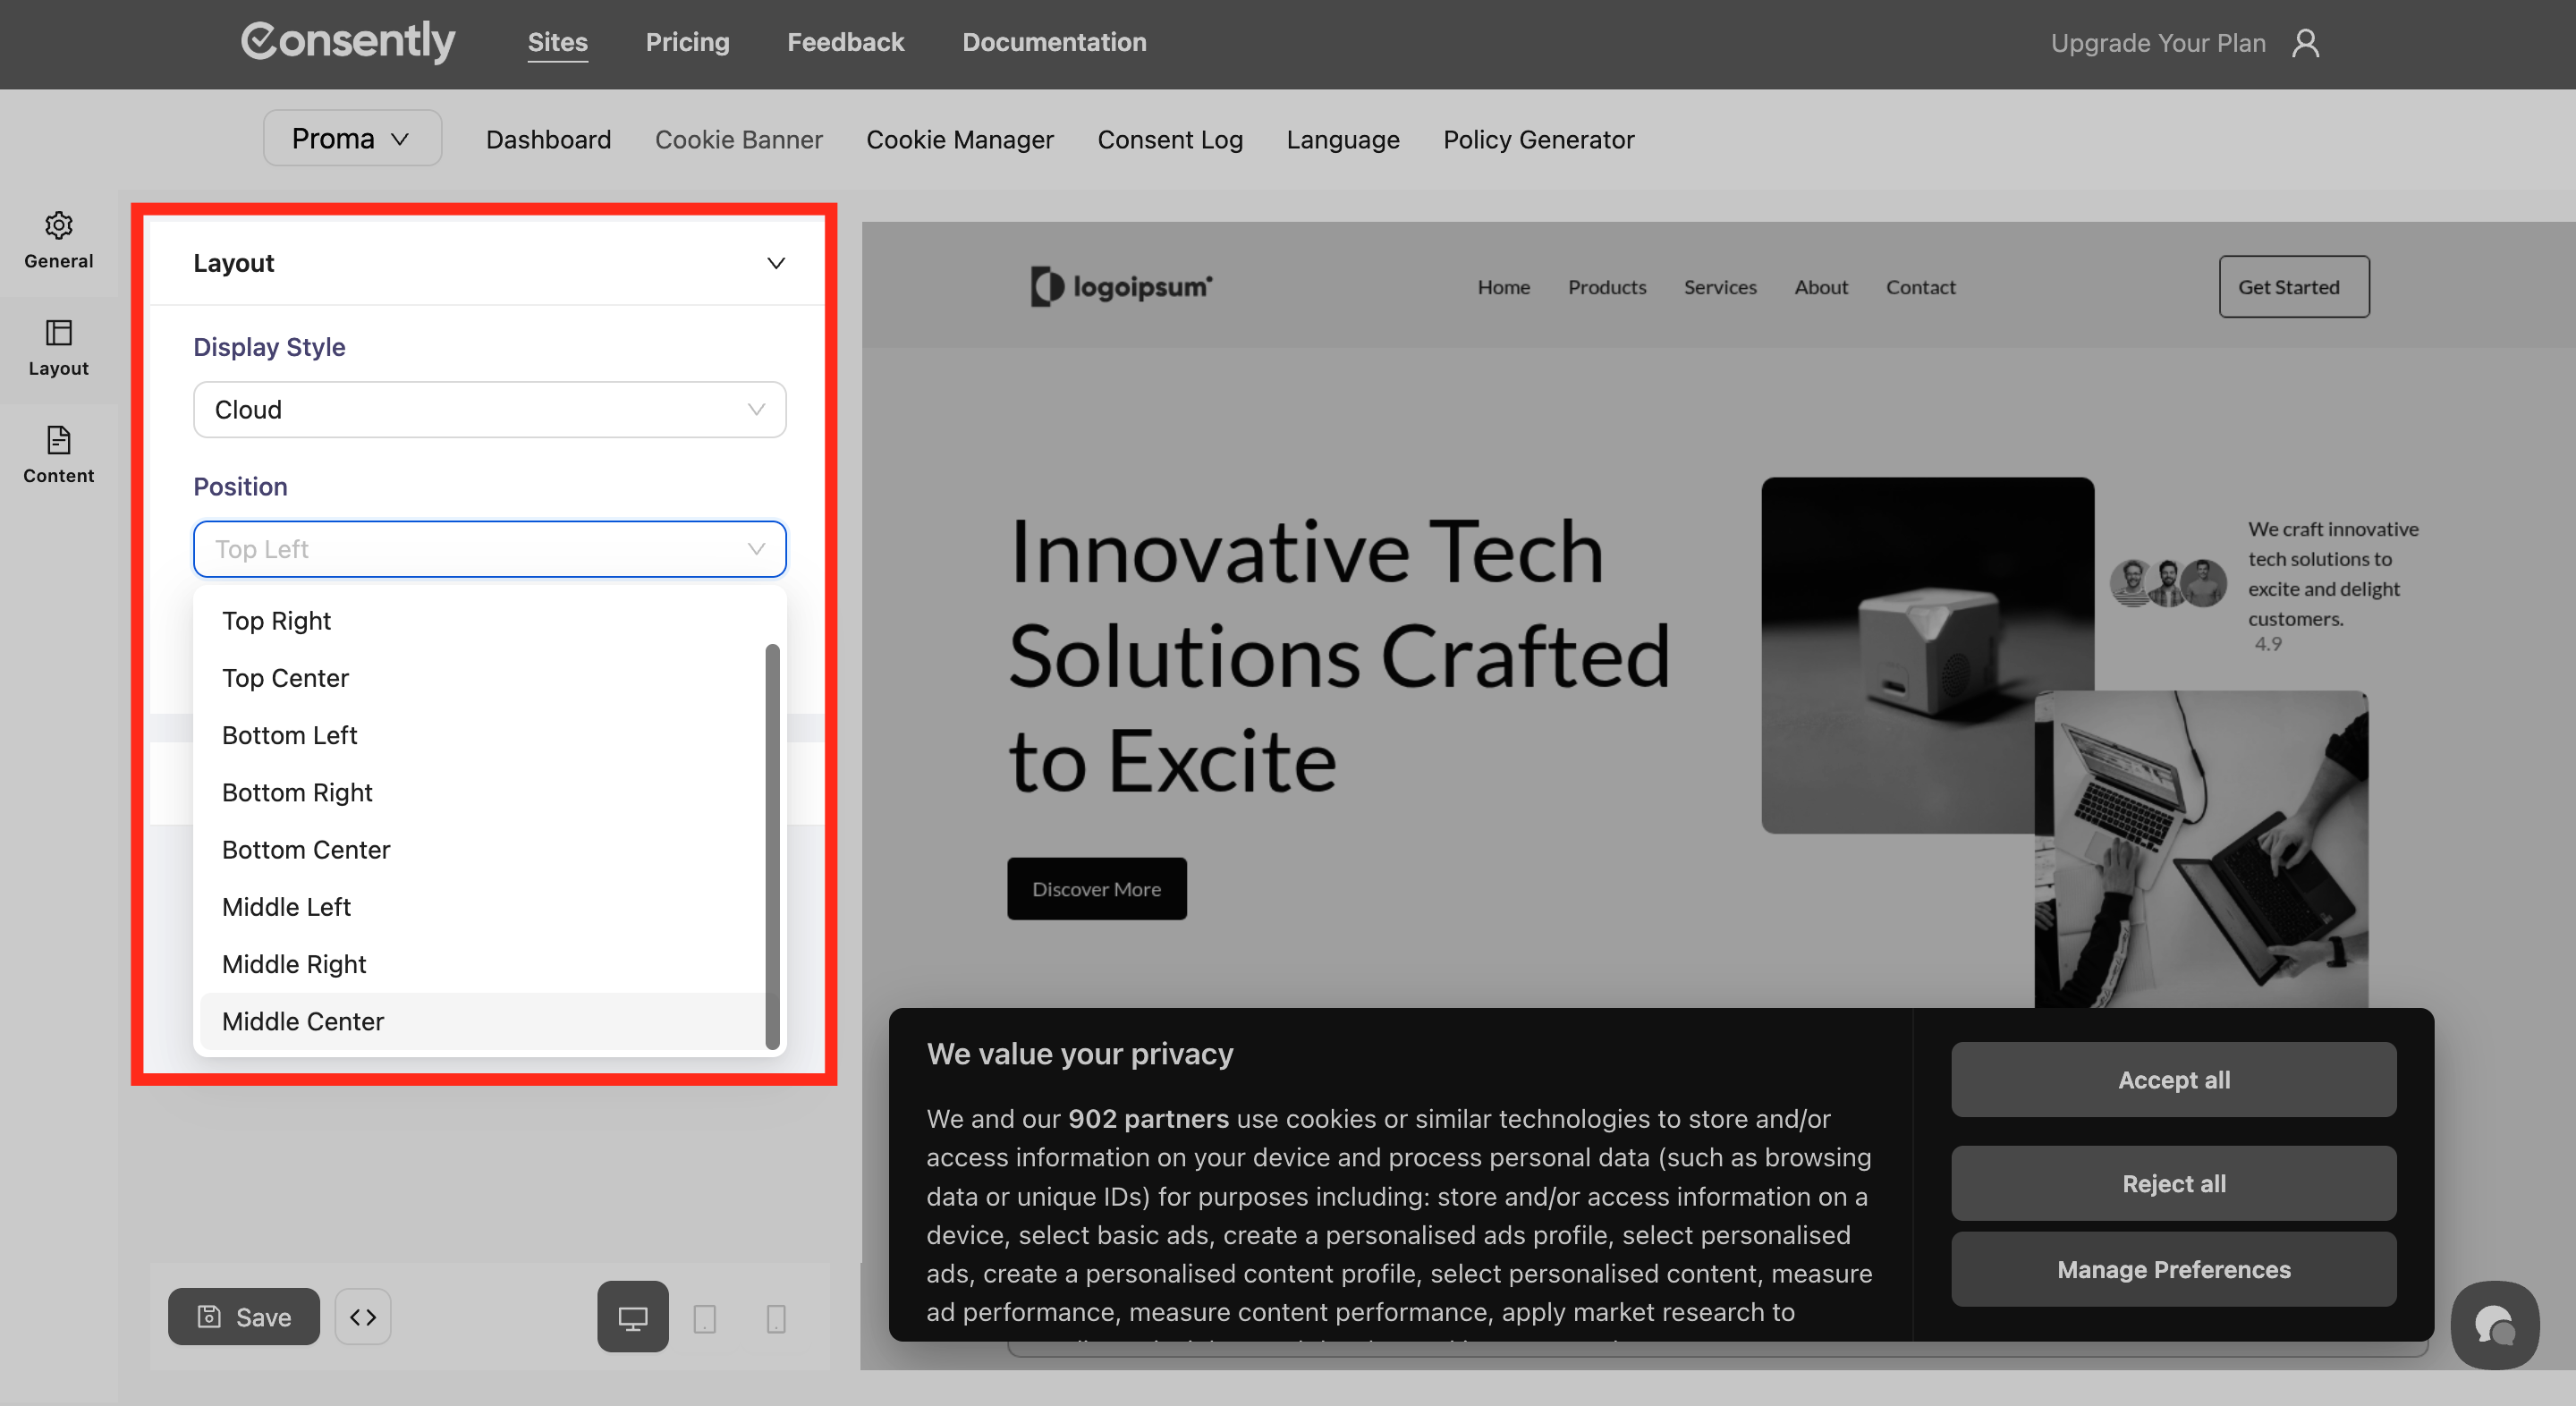Open the user account profile icon
Image resolution: width=2576 pixels, height=1406 pixels.
pos(2305,43)
